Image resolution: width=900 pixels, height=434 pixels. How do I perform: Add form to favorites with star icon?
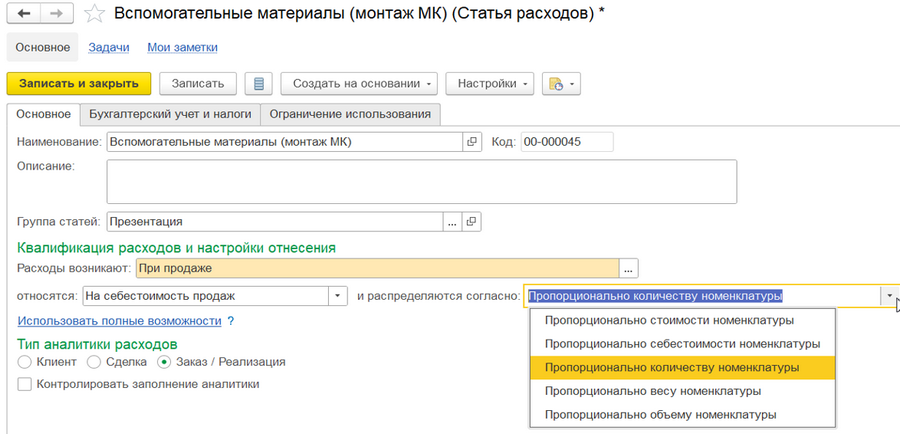point(93,14)
